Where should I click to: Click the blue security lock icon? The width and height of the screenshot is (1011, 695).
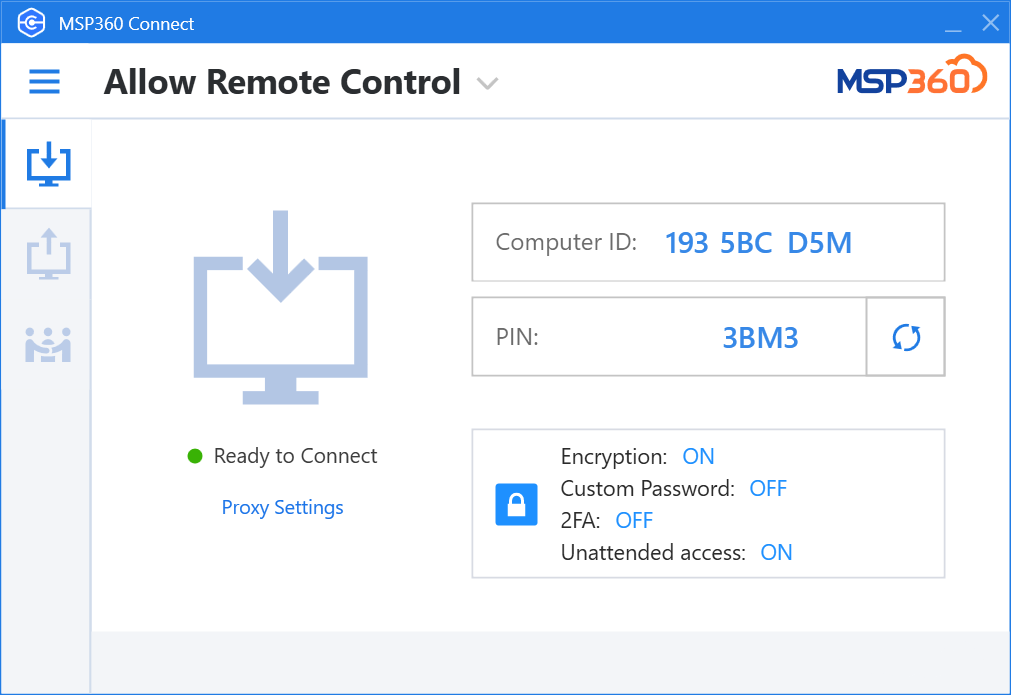click(516, 504)
